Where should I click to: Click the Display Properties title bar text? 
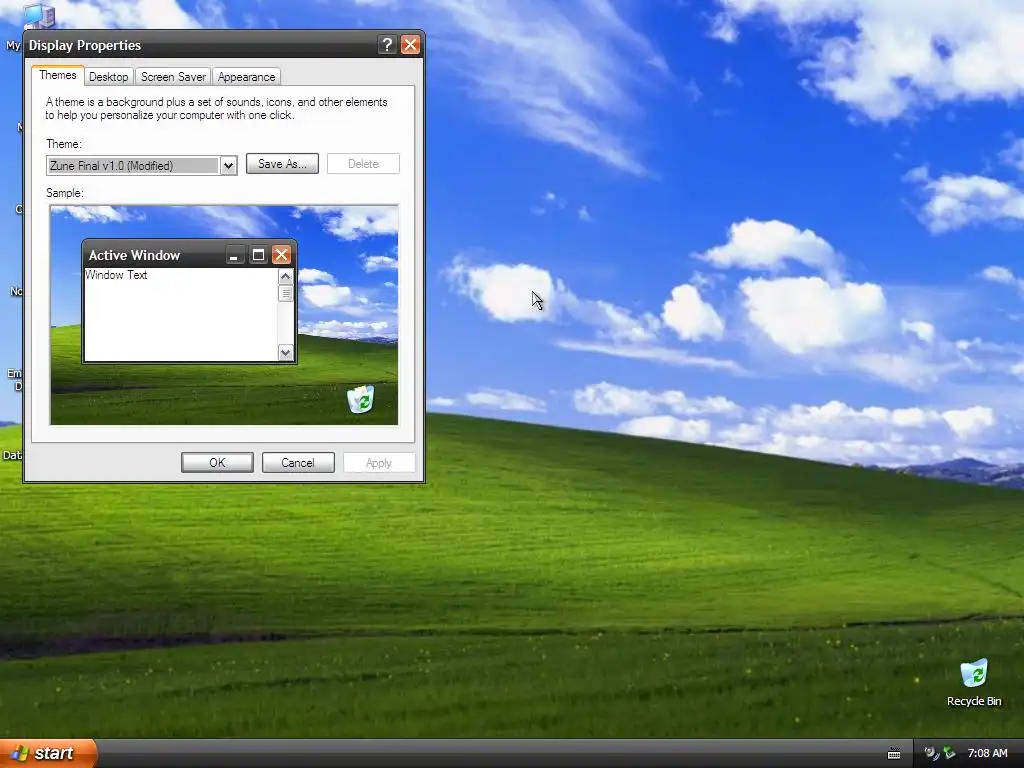(85, 45)
